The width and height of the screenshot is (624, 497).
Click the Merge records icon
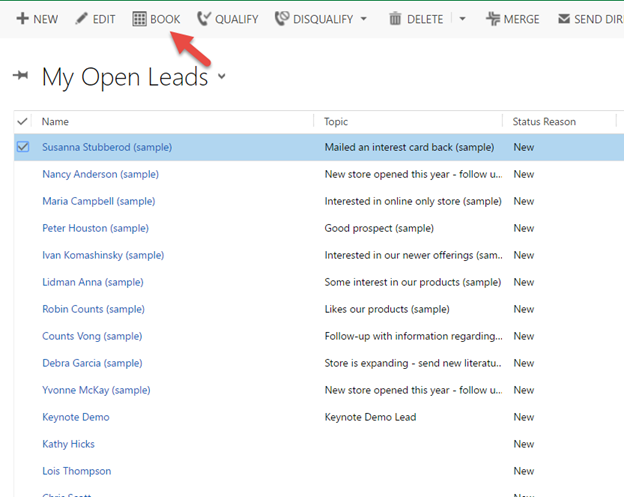pos(492,19)
